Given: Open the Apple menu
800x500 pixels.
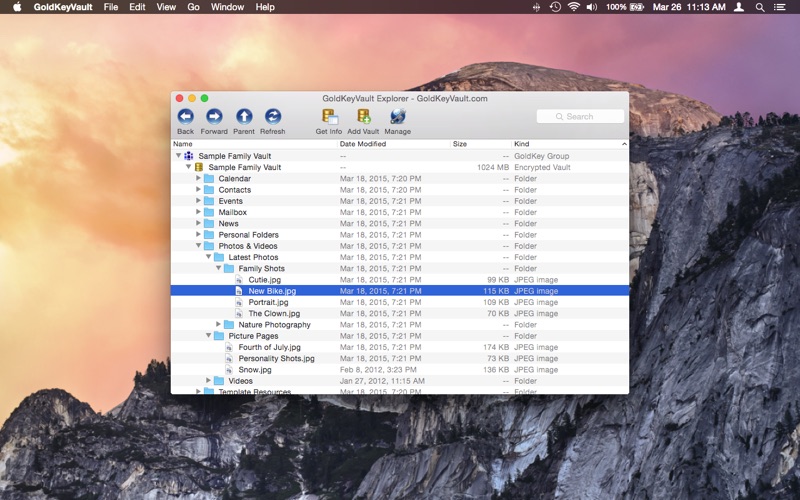Looking at the screenshot, I should pyautogui.click(x=17, y=7).
